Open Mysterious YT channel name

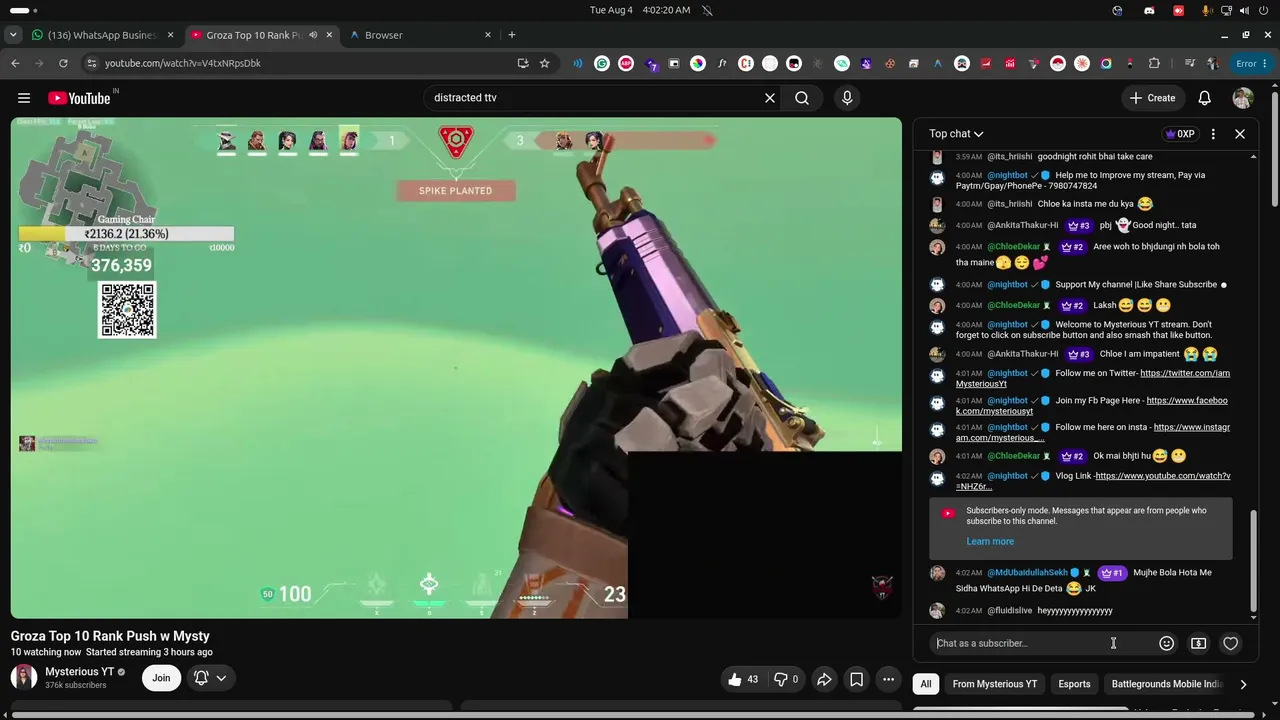(80, 672)
